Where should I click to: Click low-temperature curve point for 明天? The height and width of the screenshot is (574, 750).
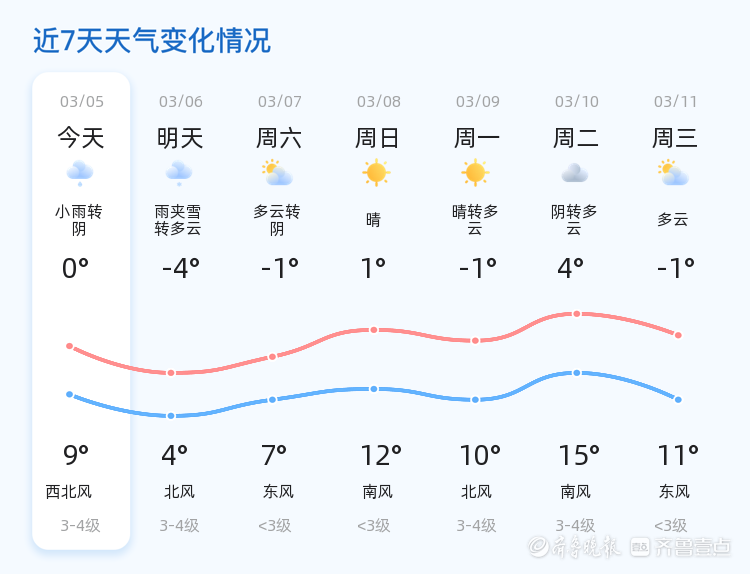click(x=171, y=416)
